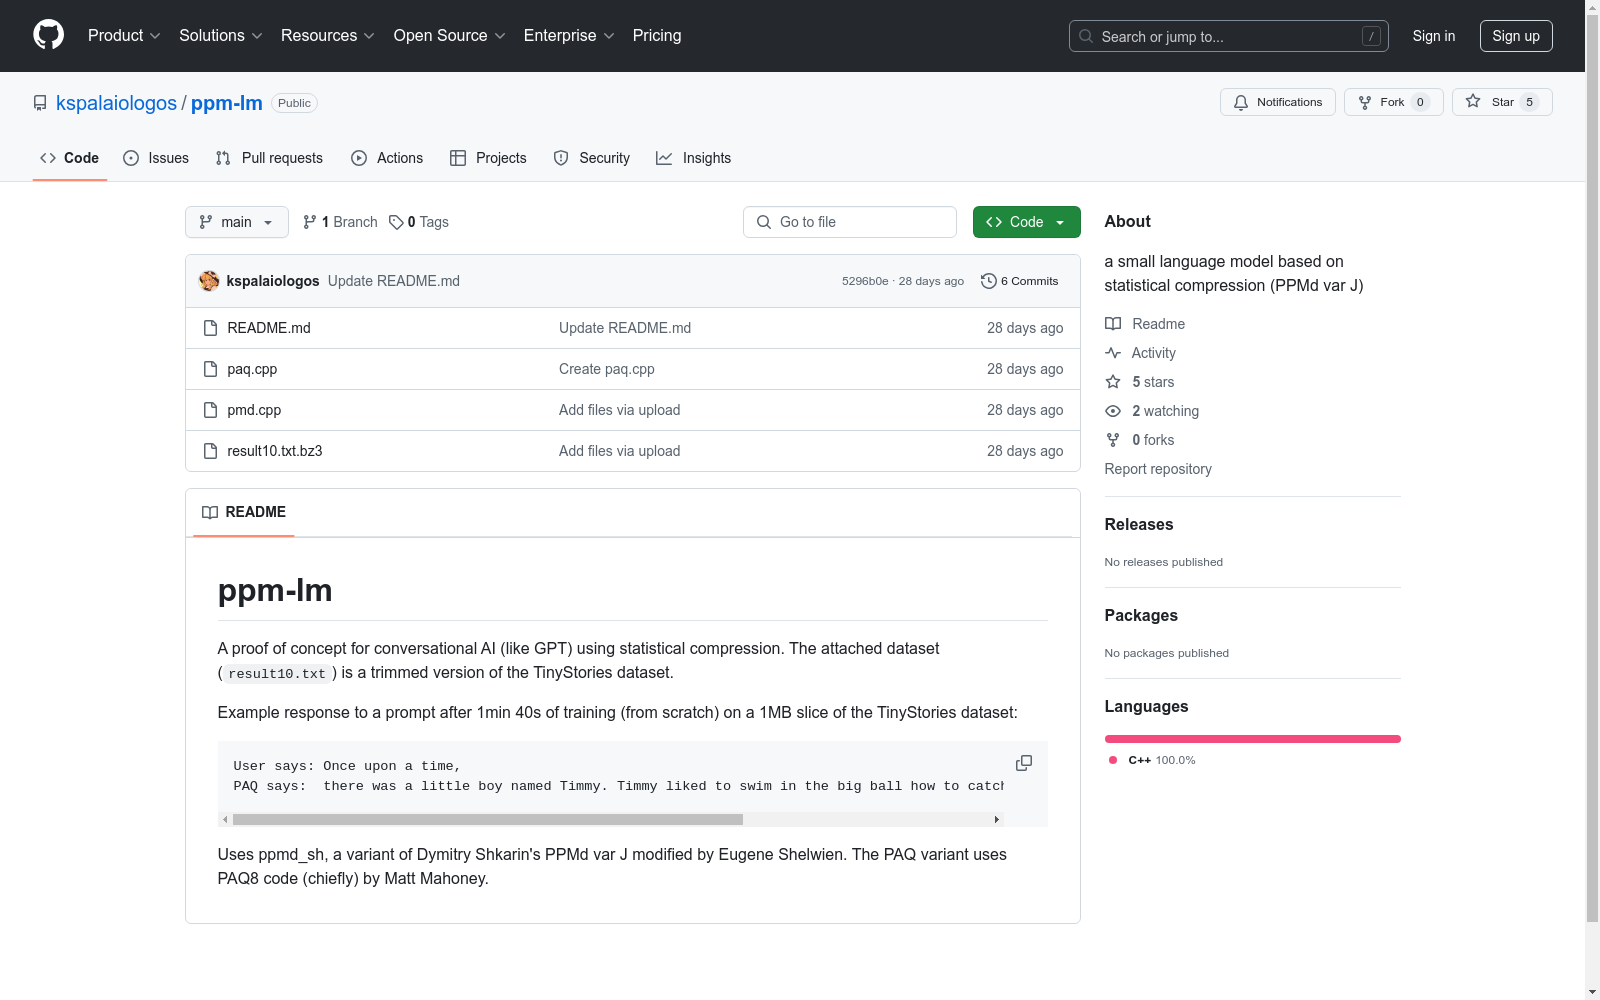Click the page vertical scrollbar

tap(1592, 470)
